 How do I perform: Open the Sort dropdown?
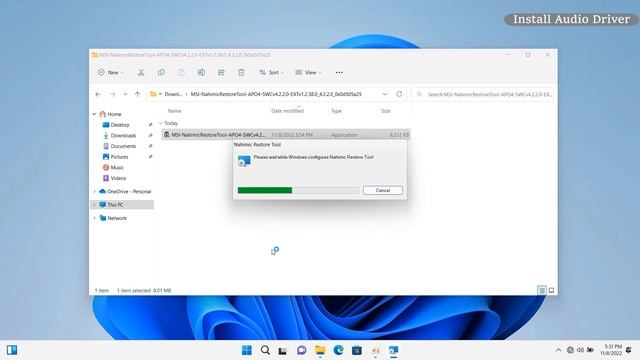coord(271,72)
